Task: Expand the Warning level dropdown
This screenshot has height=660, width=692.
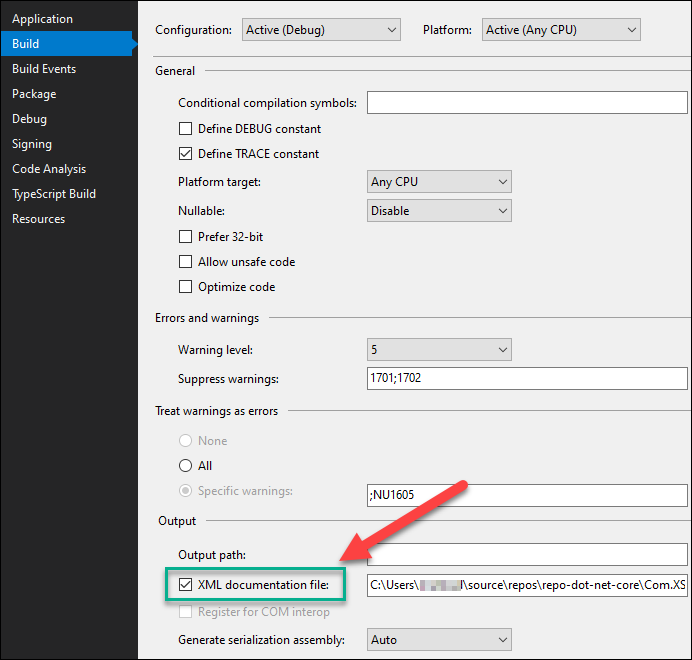Action: click(x=440, y=350)
